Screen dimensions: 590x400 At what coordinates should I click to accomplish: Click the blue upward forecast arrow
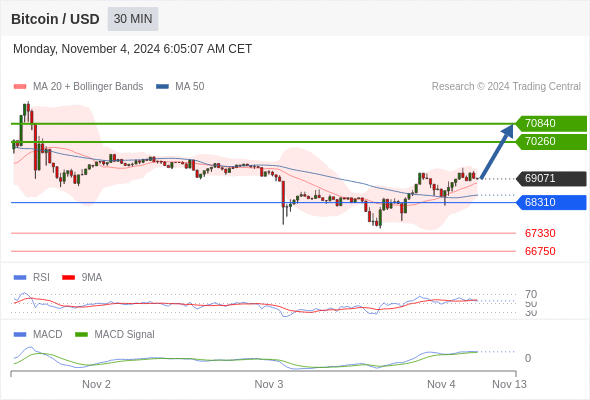(497, 151)
